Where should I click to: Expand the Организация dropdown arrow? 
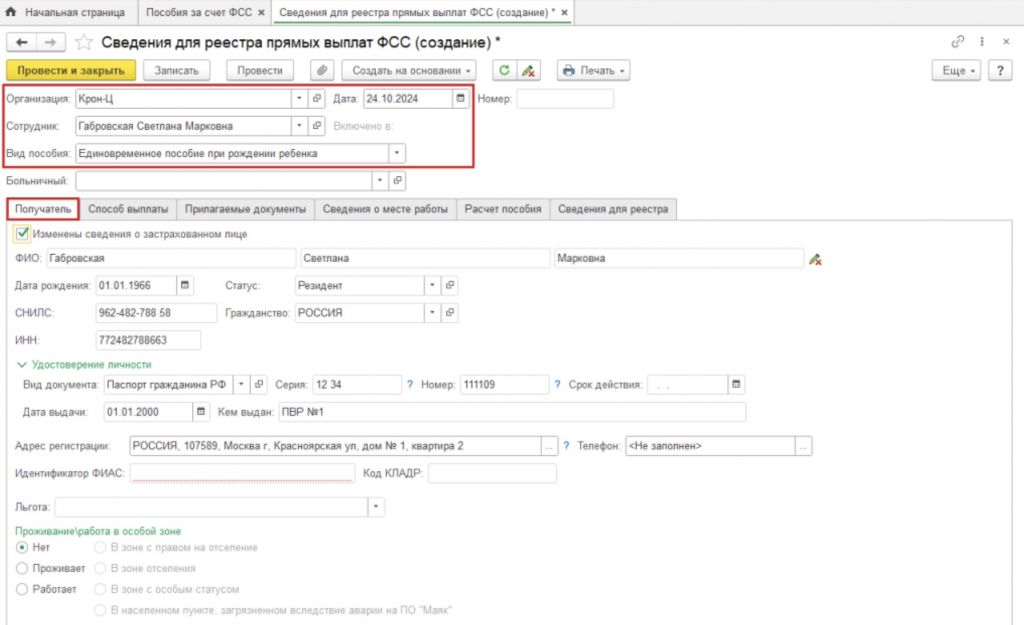coord(299,99)
